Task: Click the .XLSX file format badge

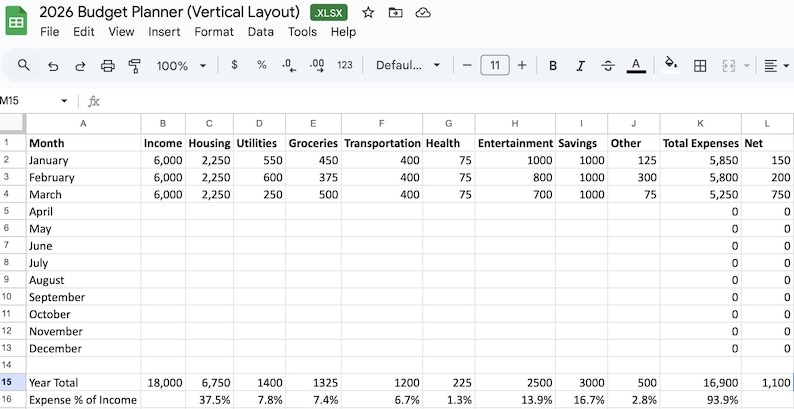Action: [329, 13]
